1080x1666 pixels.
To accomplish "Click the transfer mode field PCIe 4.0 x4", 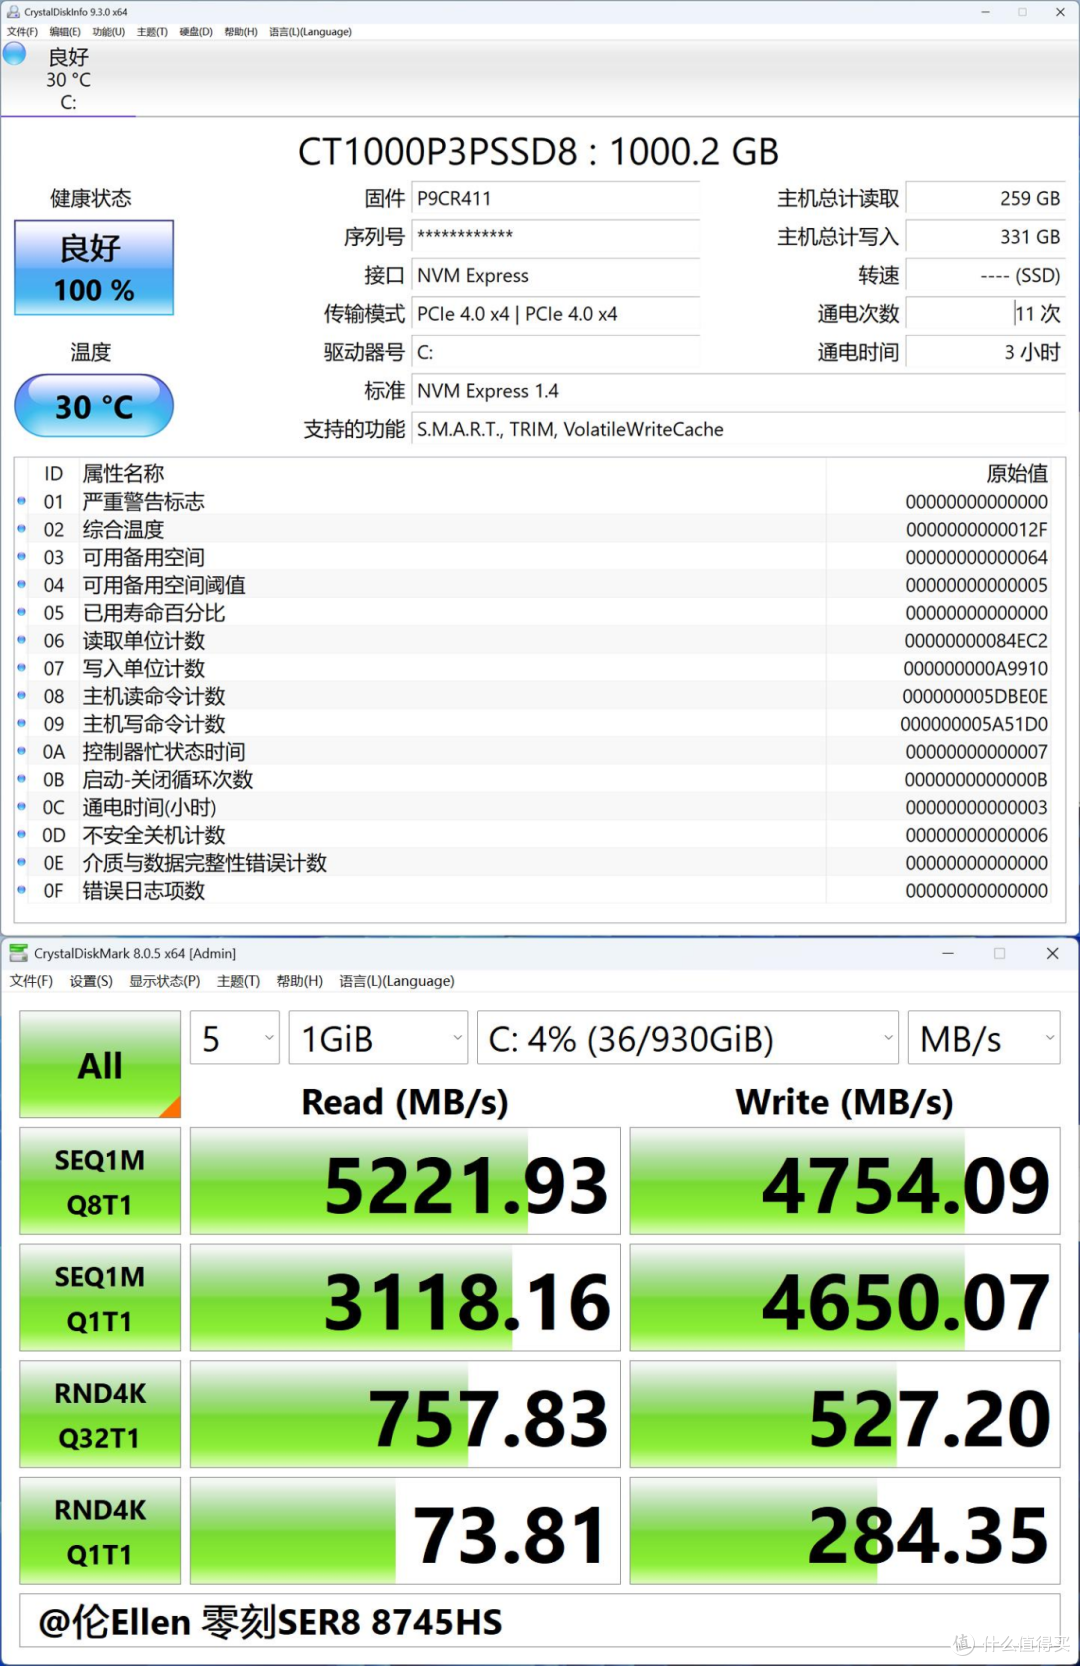I will pos(556,314).
